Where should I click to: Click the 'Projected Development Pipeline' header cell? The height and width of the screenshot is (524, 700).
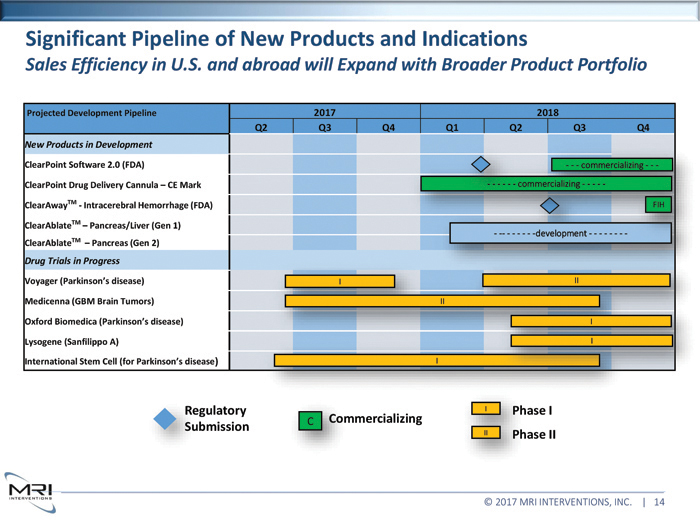pyautogui.click(x=125, y=113)
